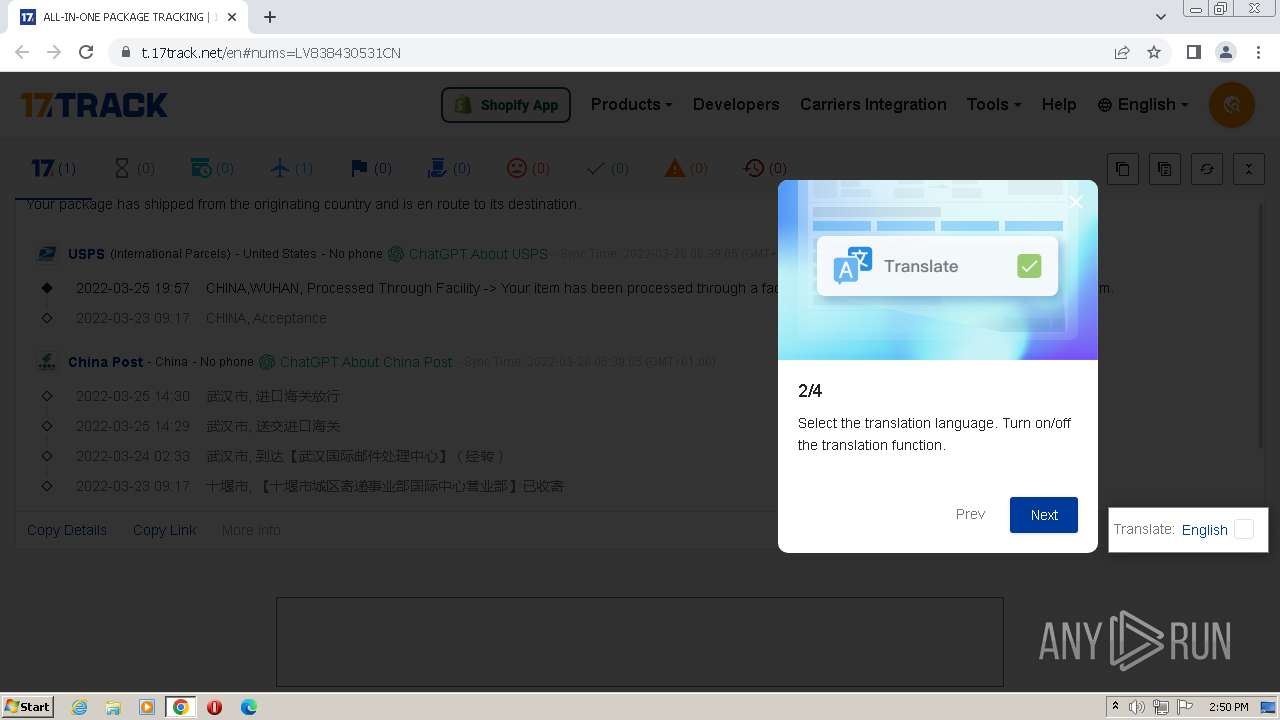The height and width of the screenshot is (720, 1280).
Task: Open the Developers page
Action: click(x=736, y=104)
